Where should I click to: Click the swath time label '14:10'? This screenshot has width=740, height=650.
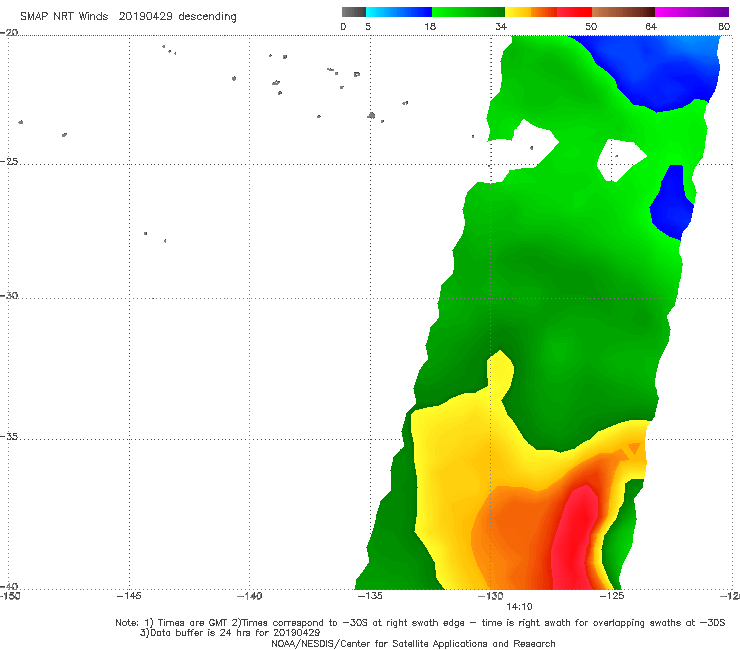coord(519,607)
